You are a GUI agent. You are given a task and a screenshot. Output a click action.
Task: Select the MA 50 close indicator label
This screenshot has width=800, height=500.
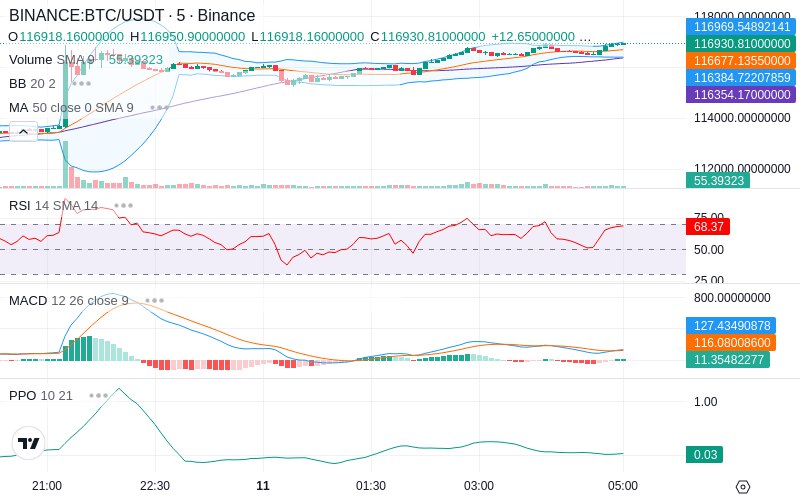[71, 108]
